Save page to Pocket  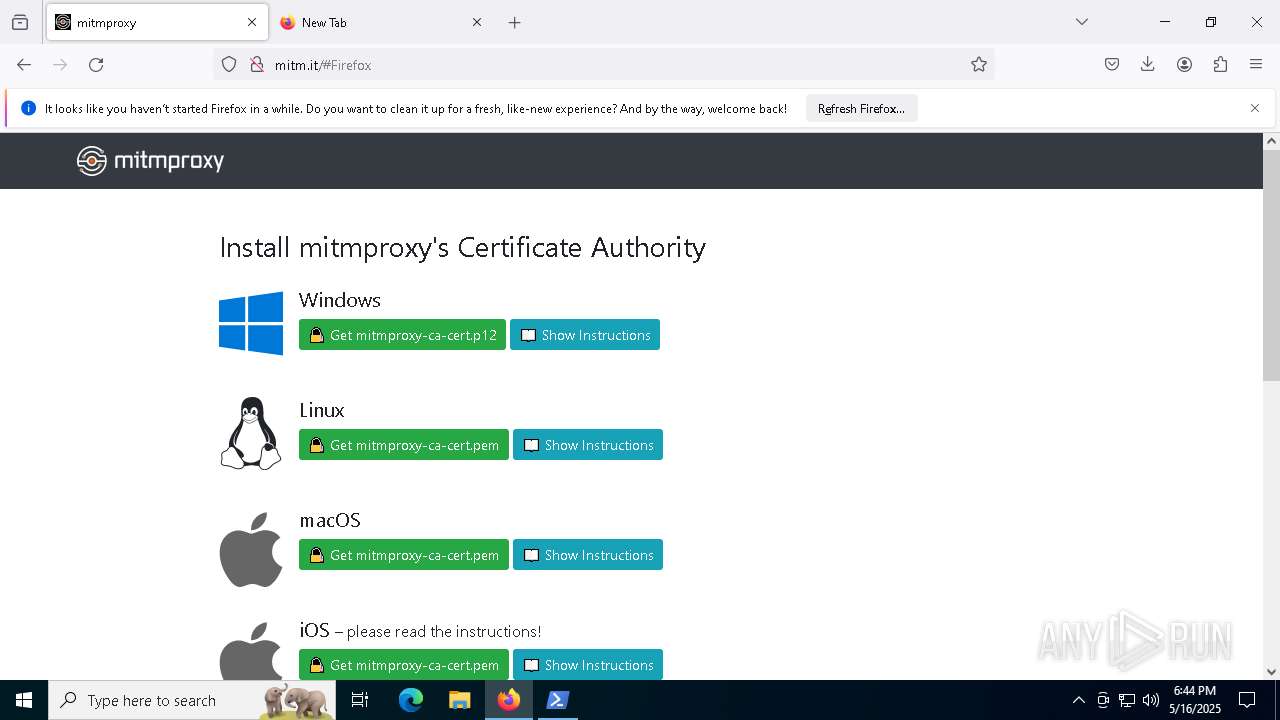(x=1112, y=64)
